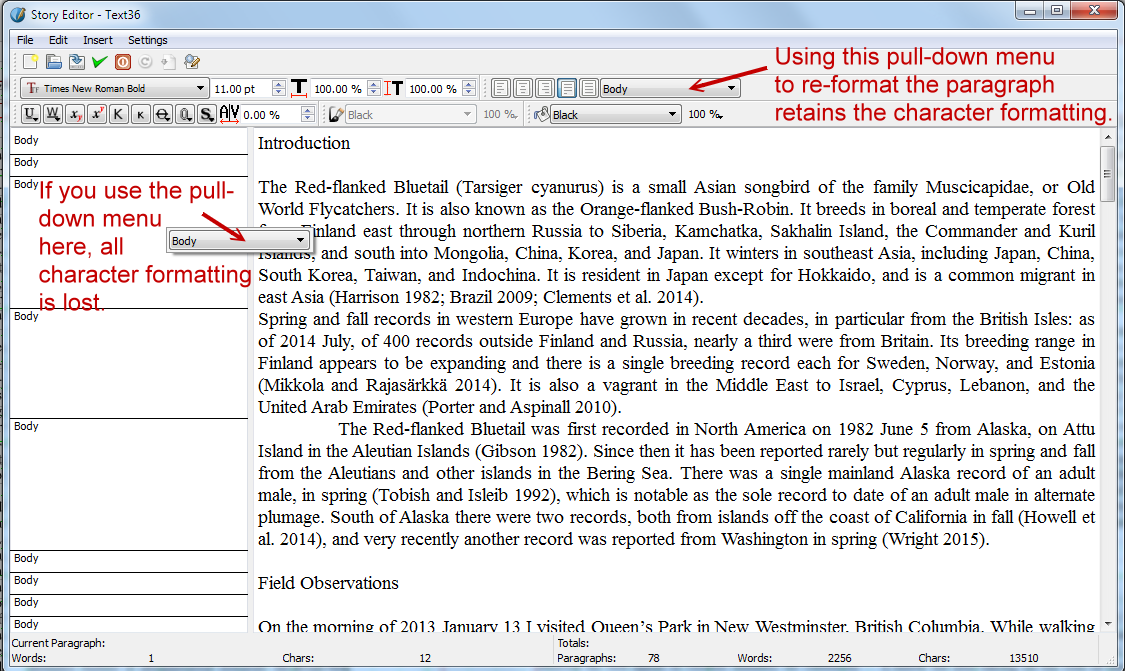Toggle the Superscript style button
1125x671 pixels.
click(x=97, y=115)
